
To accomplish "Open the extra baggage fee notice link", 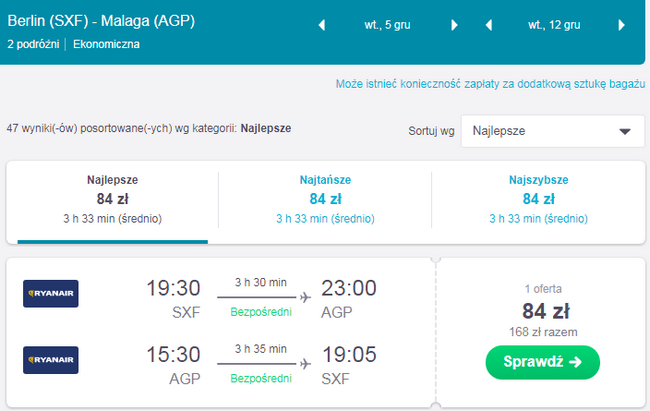I will 490,84.
